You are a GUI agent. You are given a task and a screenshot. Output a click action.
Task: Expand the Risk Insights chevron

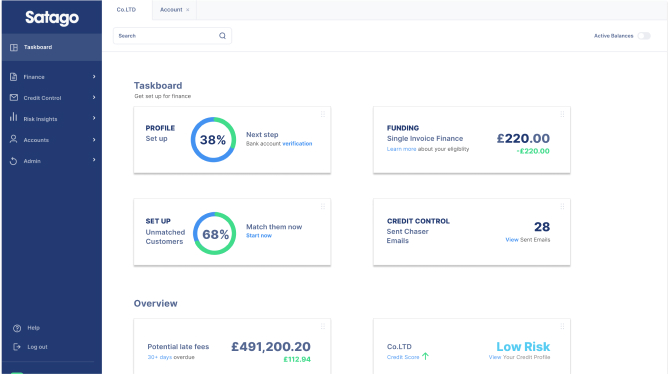[94, 119]
